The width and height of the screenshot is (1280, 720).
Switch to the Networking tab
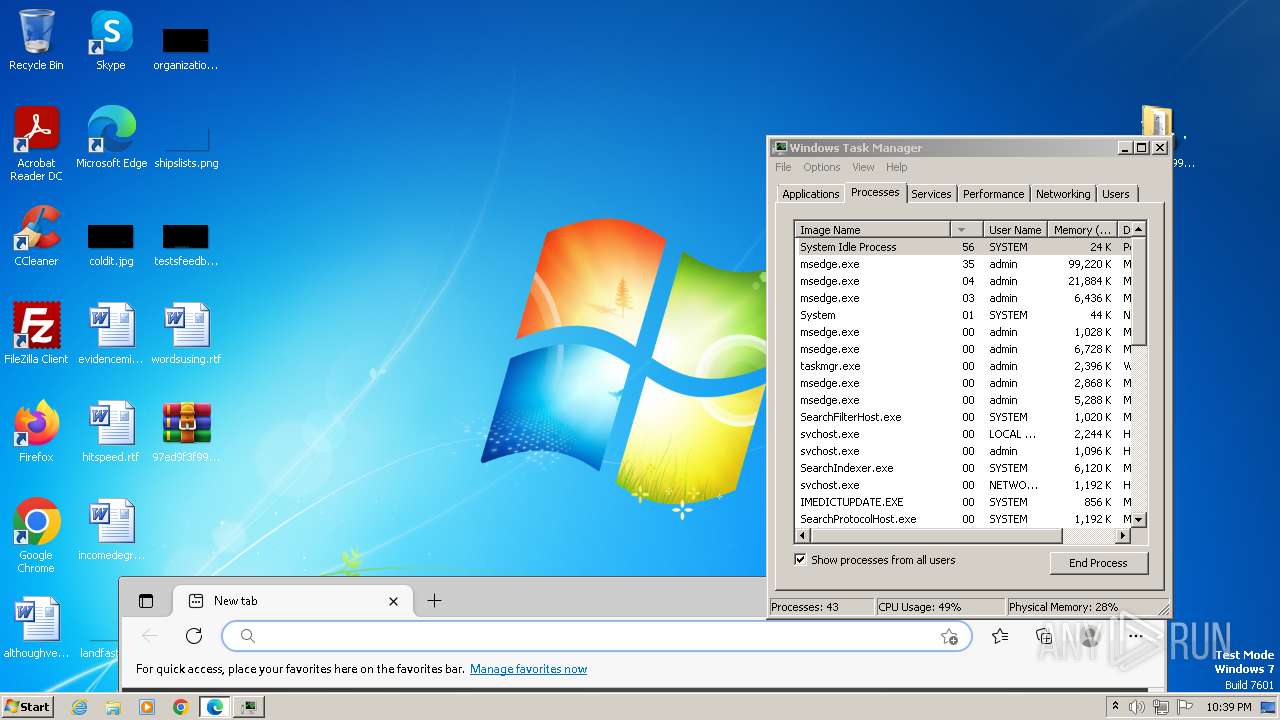coord(1063,194)
